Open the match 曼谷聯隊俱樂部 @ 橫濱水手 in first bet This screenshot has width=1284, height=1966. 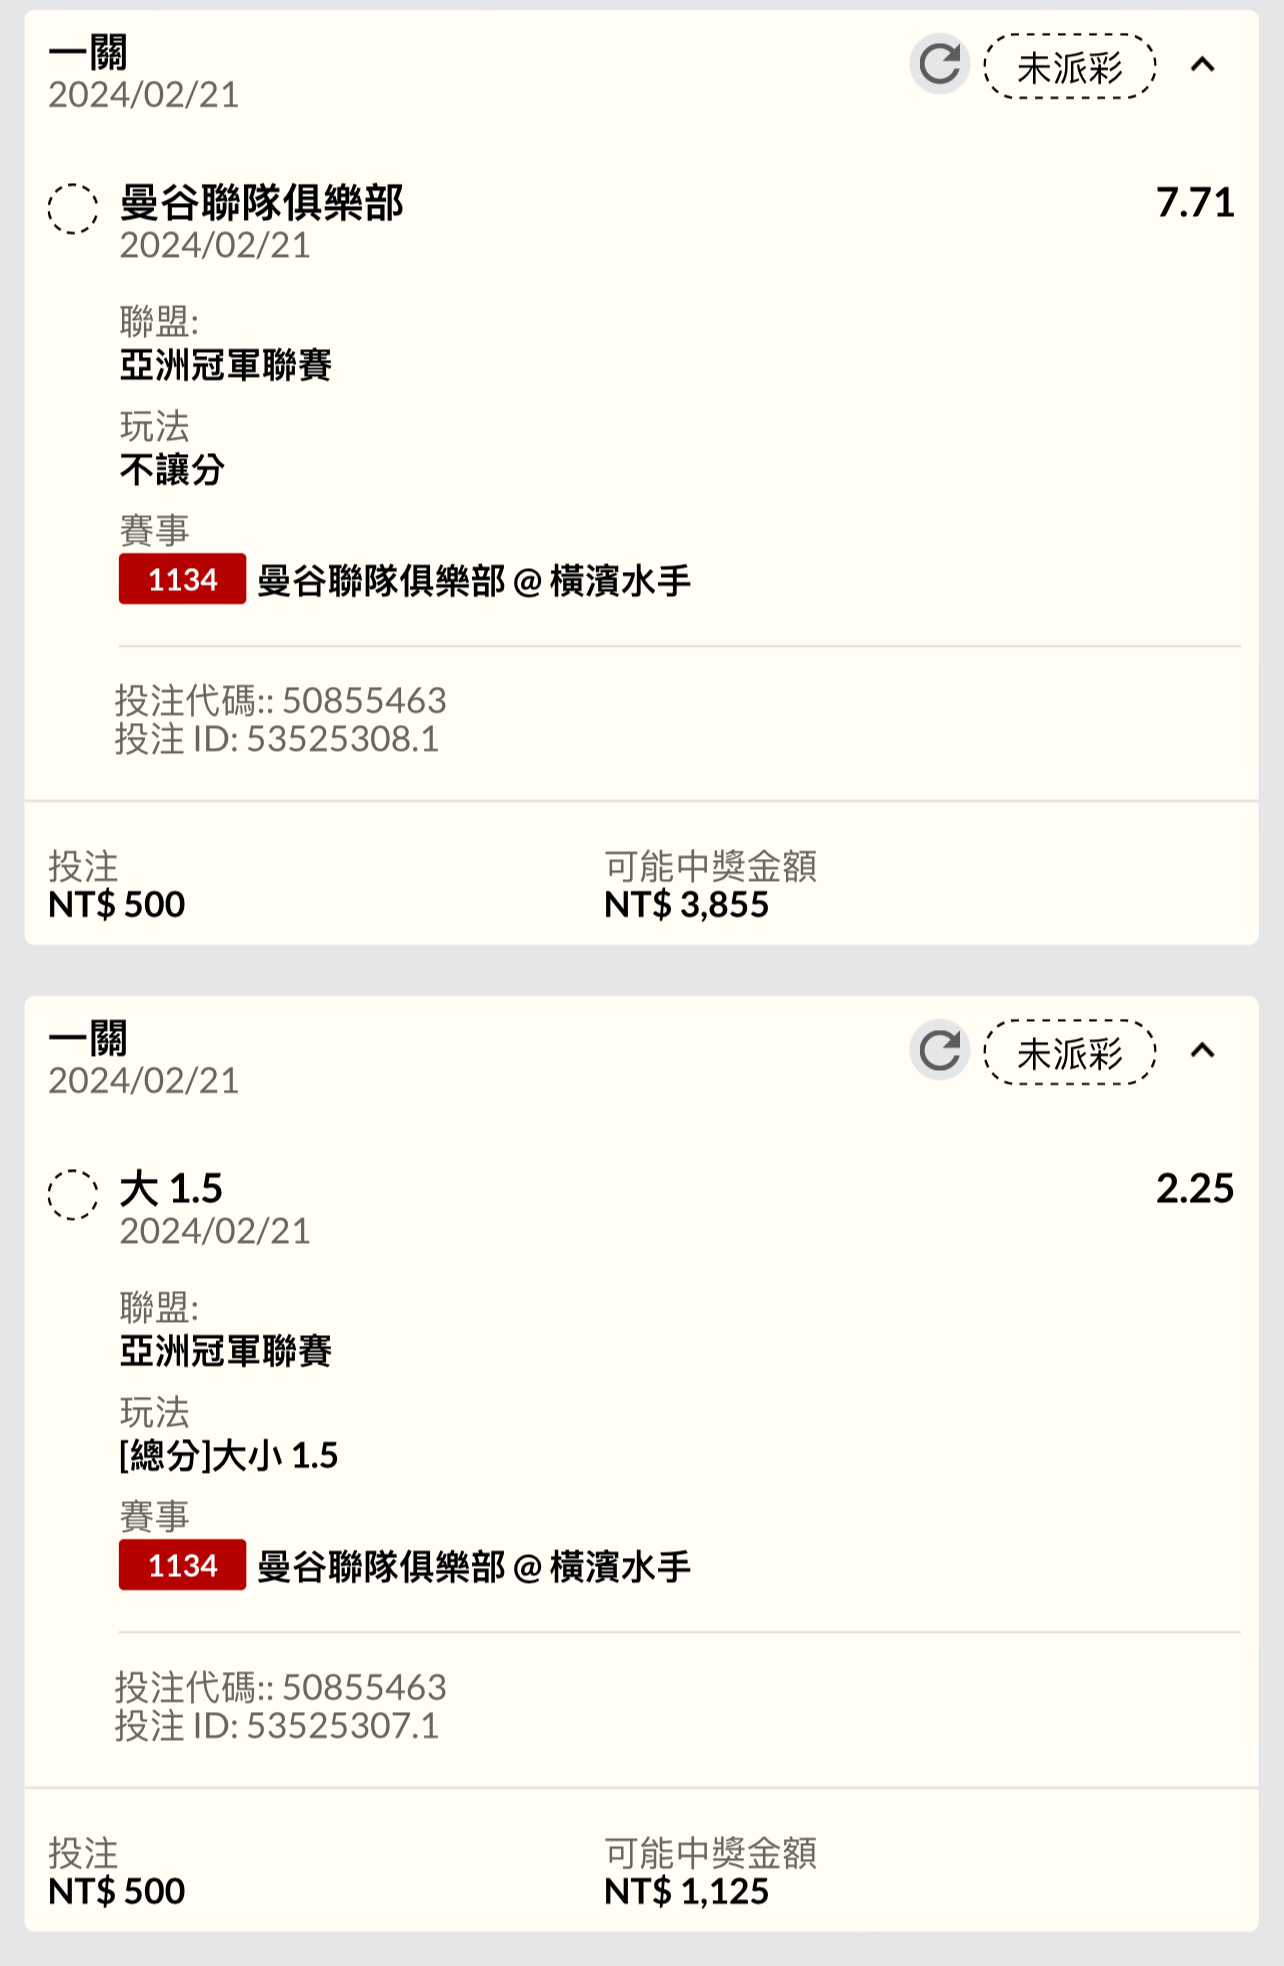coord(474,581)
